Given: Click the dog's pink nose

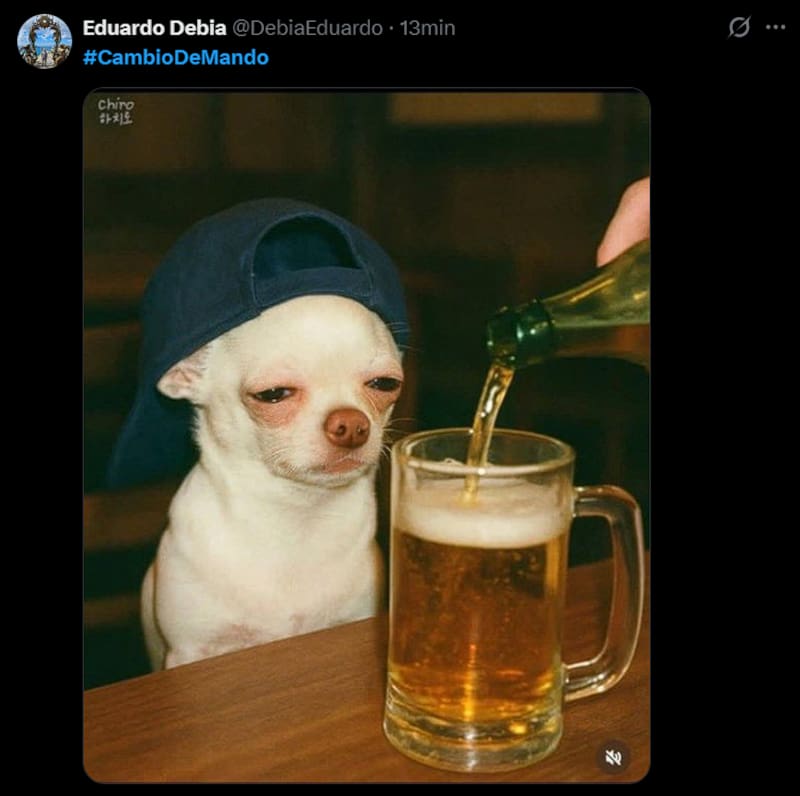Looking at the screenshot, I should pyautogui.click(x=347, y=428).
